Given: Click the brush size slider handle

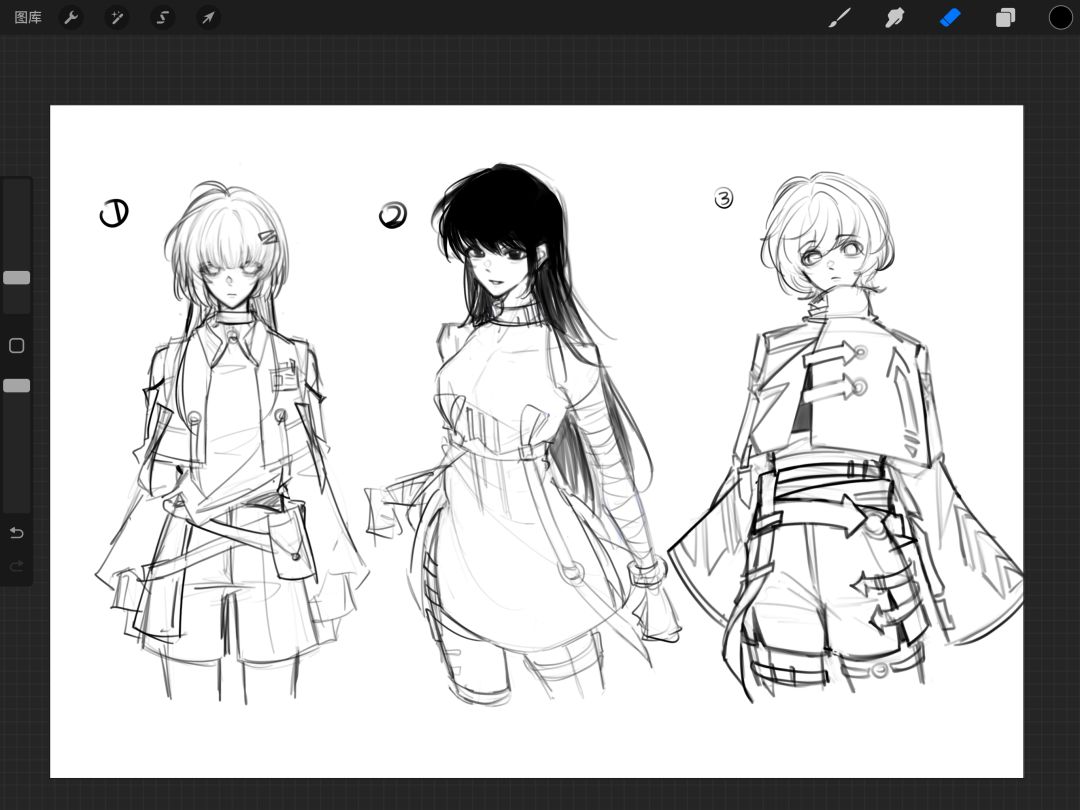Looking at the screenshot, I should pyautogui.click(x=17, y=278).
